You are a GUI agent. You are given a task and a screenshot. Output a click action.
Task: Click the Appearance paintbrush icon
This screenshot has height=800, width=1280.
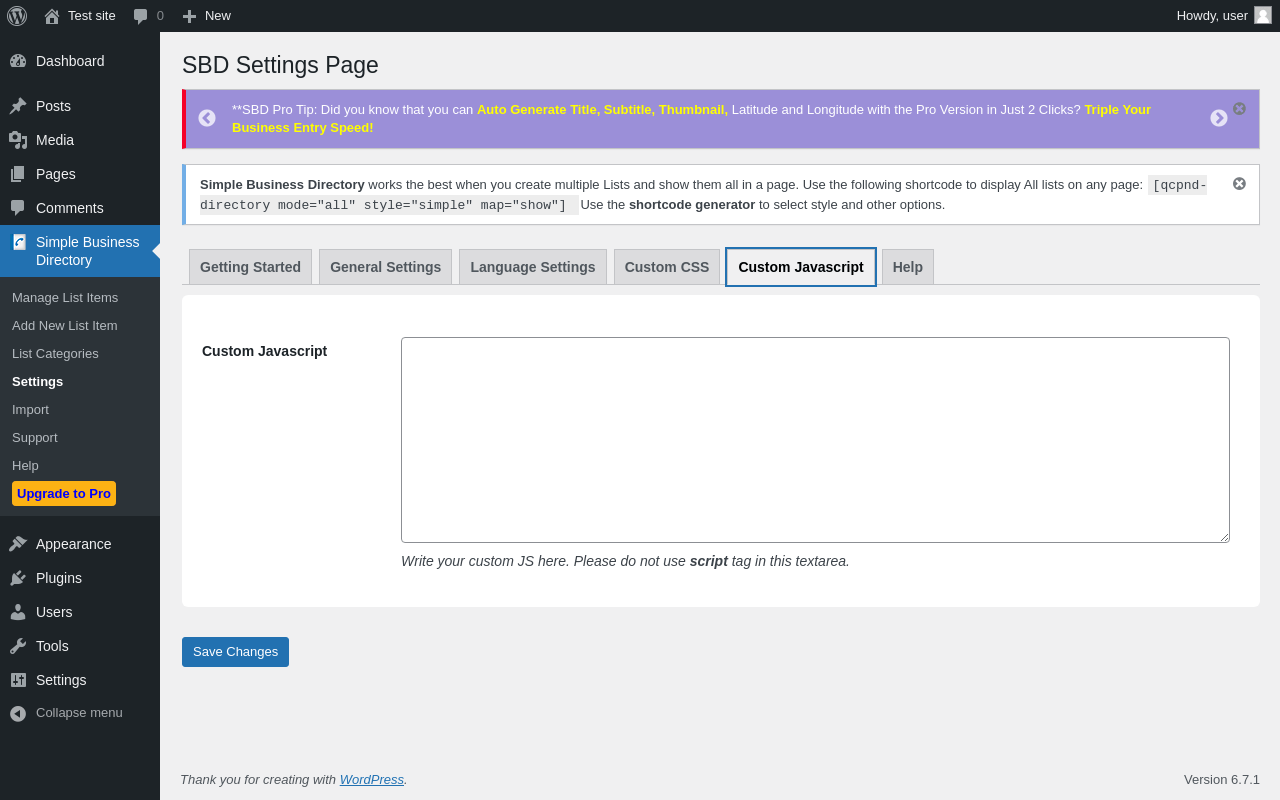[18, 544]
